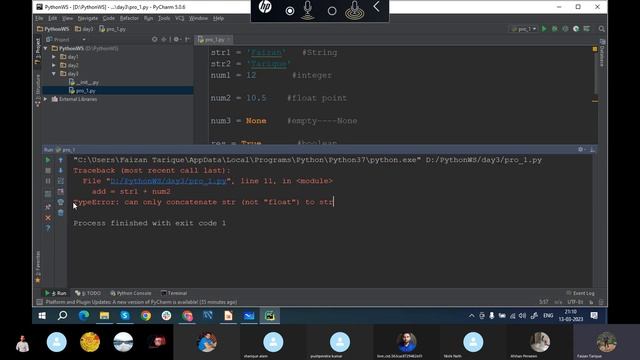
Task: Hide the Project panel
Action: 187,40
